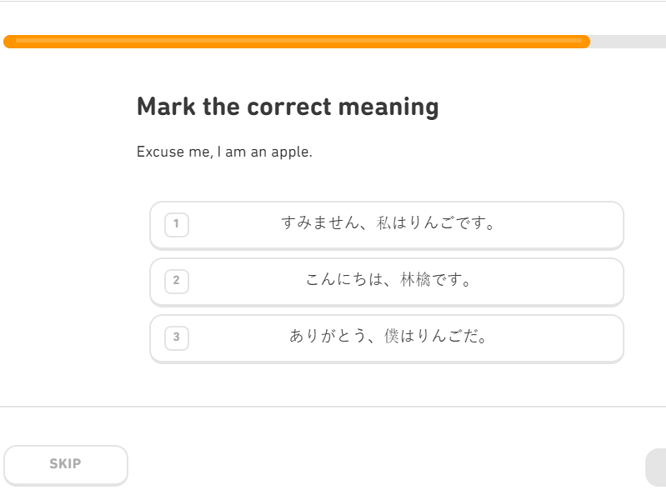Click the number 2 shortcut badge
Image resolution: width=666 pixels, height=500 pixels.
(x=176, y=281)
